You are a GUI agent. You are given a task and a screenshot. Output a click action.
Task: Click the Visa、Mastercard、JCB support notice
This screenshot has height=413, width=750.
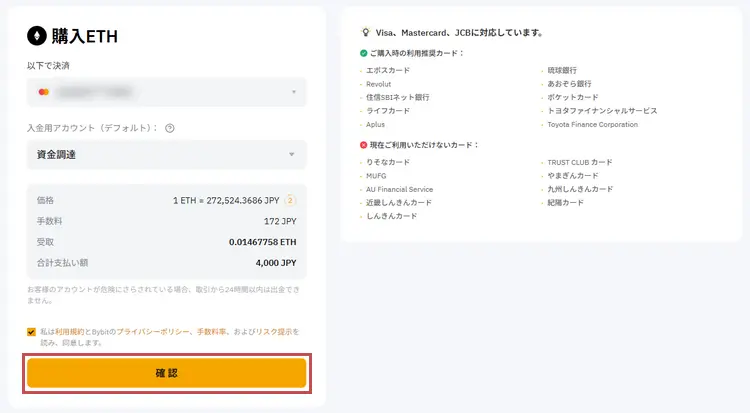tap(459, 33)
